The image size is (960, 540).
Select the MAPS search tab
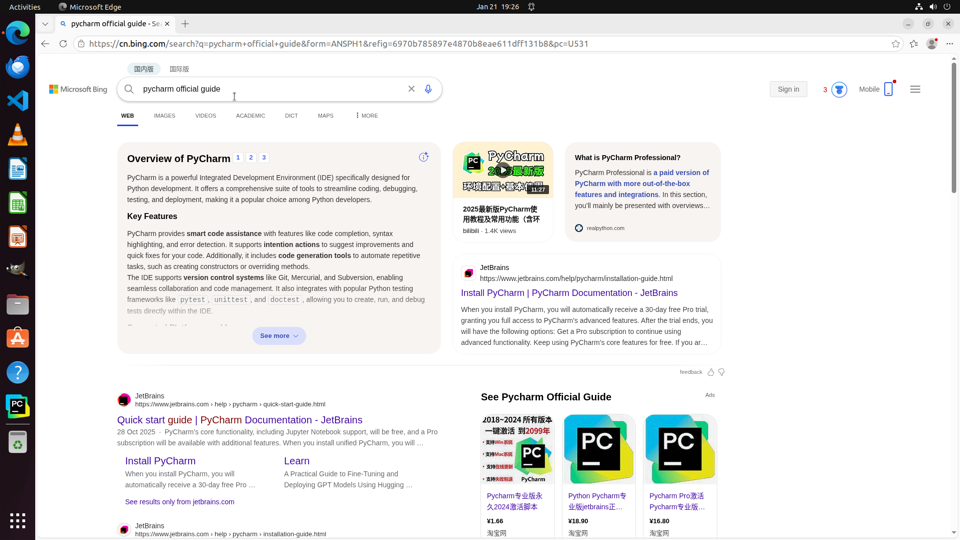click(x=326, y=116)
